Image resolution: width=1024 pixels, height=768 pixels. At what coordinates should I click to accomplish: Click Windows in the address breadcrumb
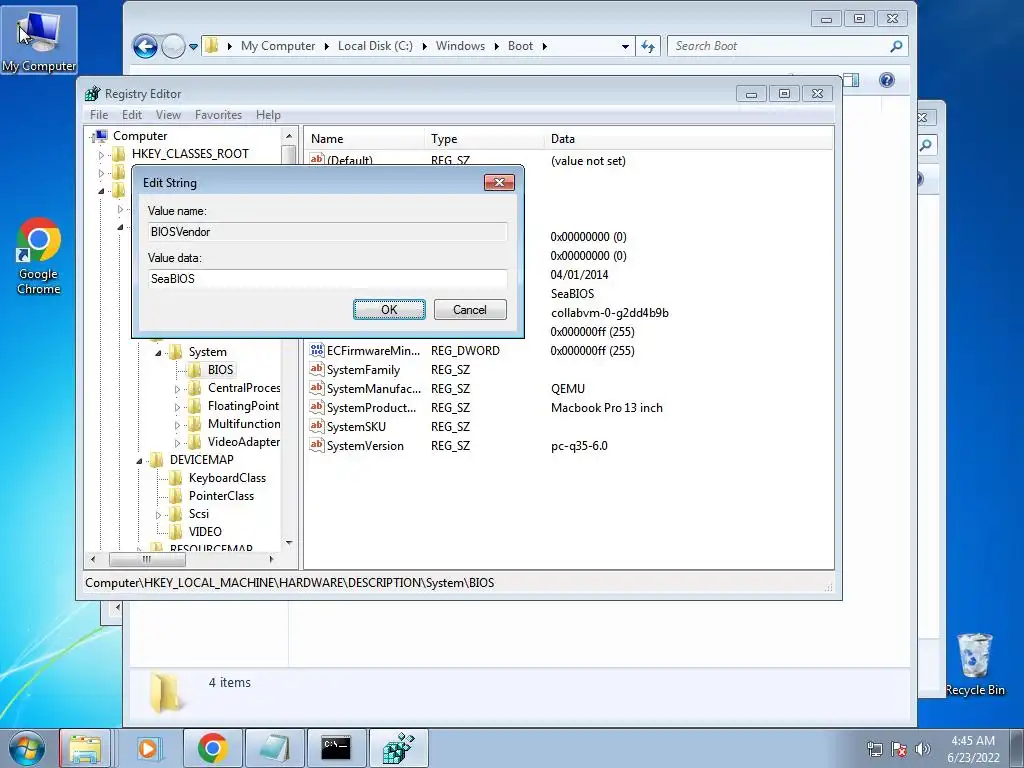click(x=460, y=46)
